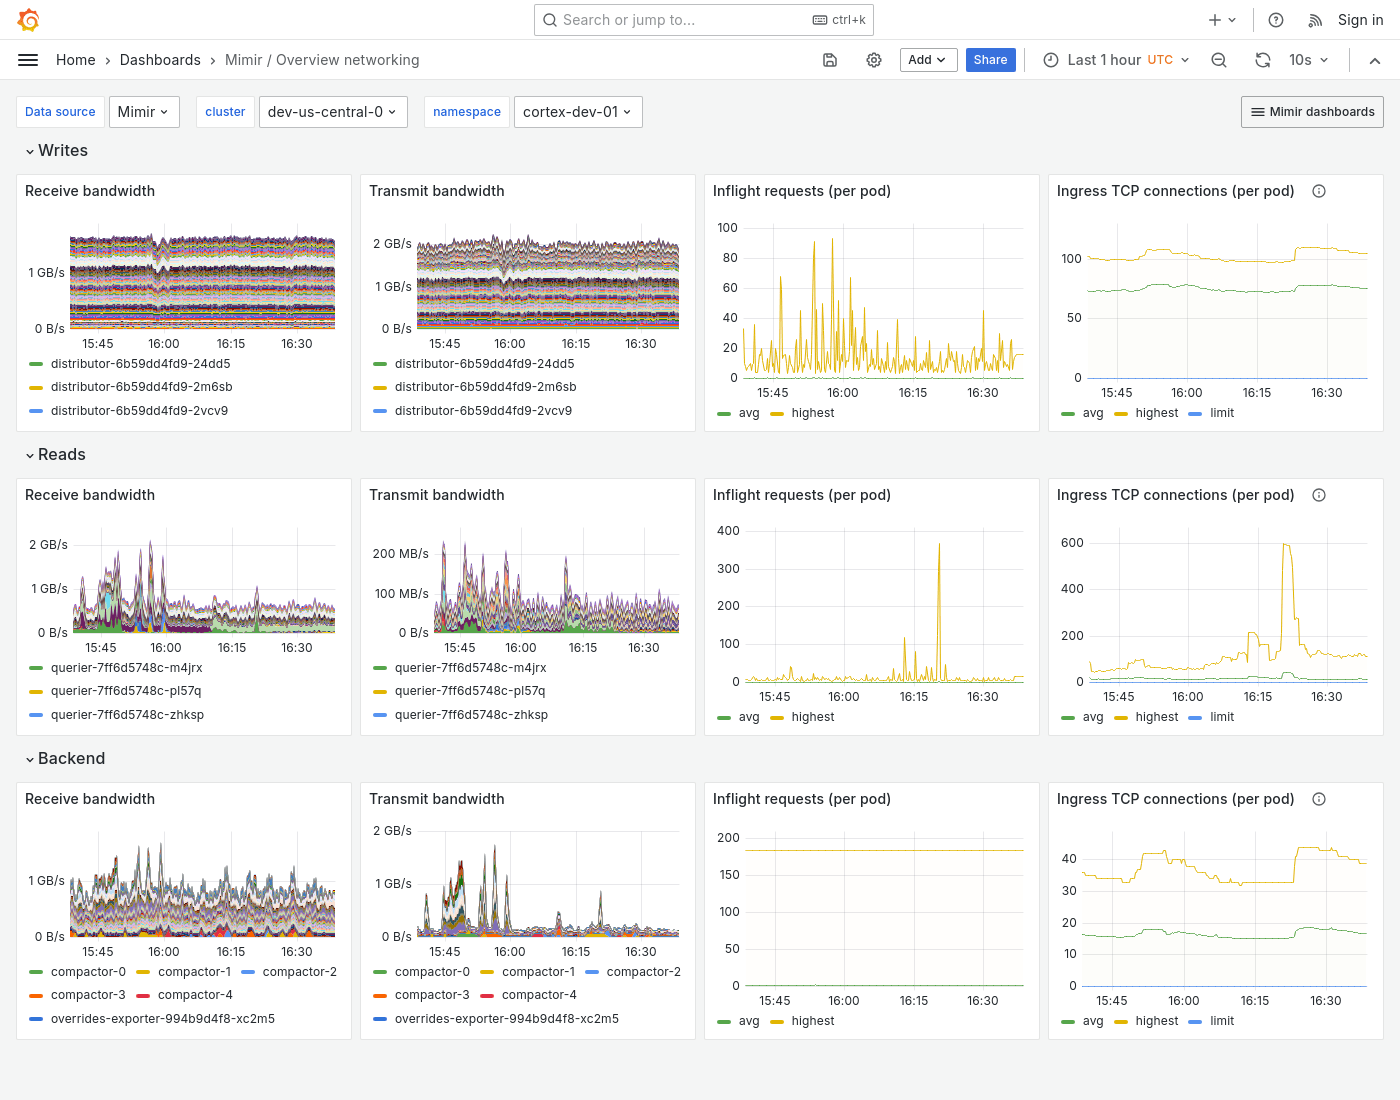Open dashboard settings gear
The width and height of the screenshot is (1400, 1100).
point(874,60)
